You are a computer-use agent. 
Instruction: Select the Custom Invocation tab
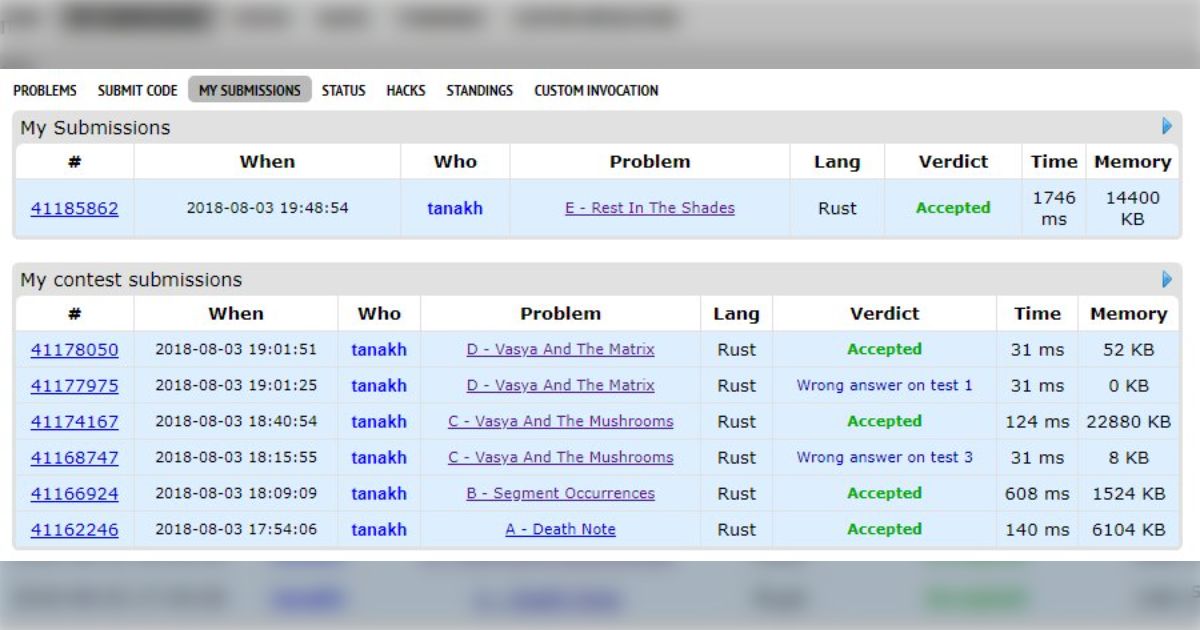point(596,90)
